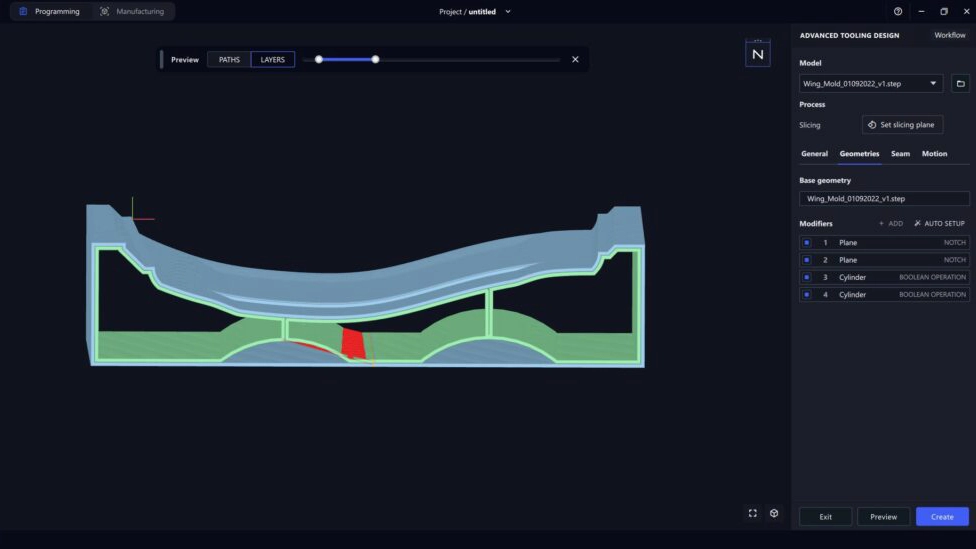The height and width of the screenshot is (549, 976).
Task: Switch to the Motion tab
Action: pyautogui.click(x=934, y=154)
